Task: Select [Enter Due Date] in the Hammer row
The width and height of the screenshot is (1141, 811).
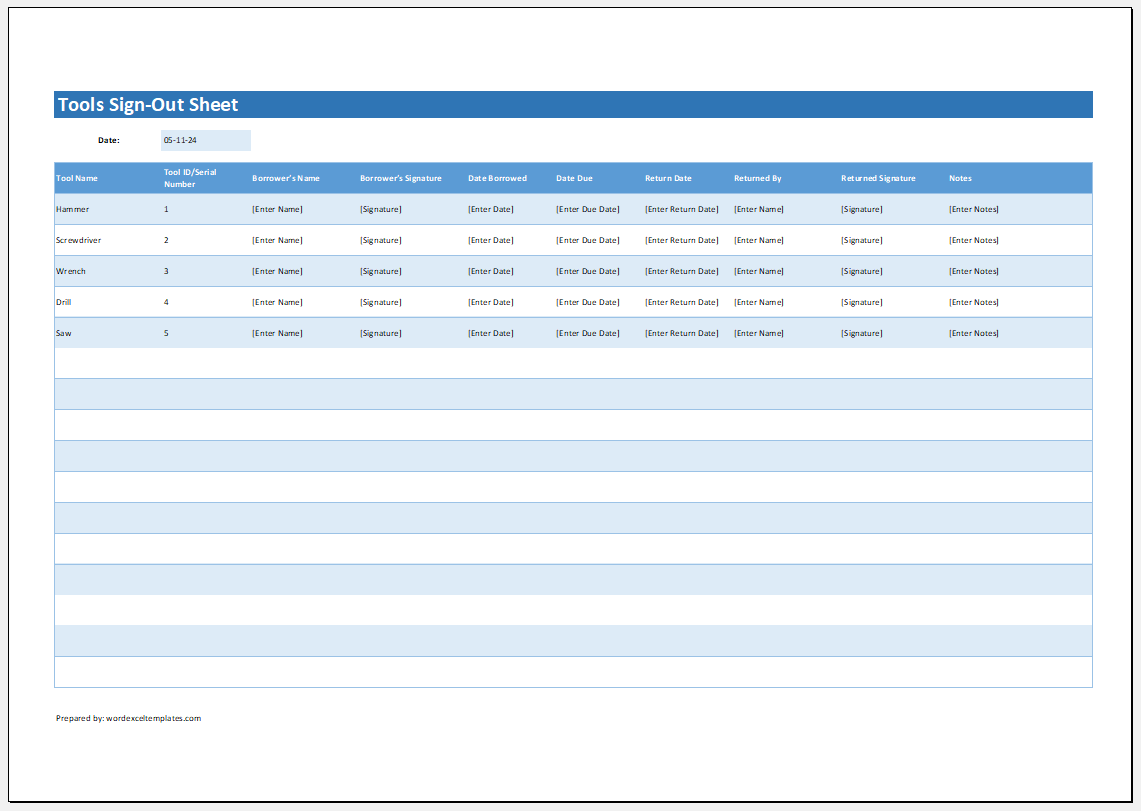Action: [588, 209]
